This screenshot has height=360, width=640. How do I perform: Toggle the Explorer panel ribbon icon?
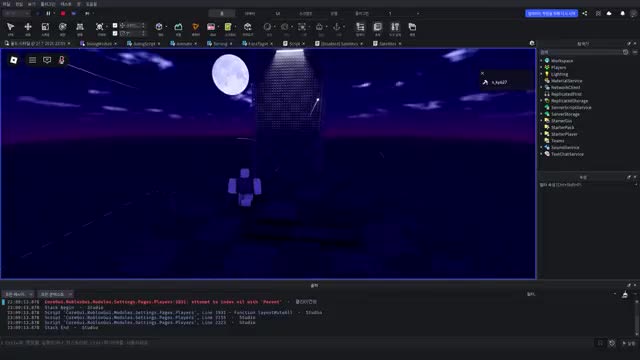360,27
